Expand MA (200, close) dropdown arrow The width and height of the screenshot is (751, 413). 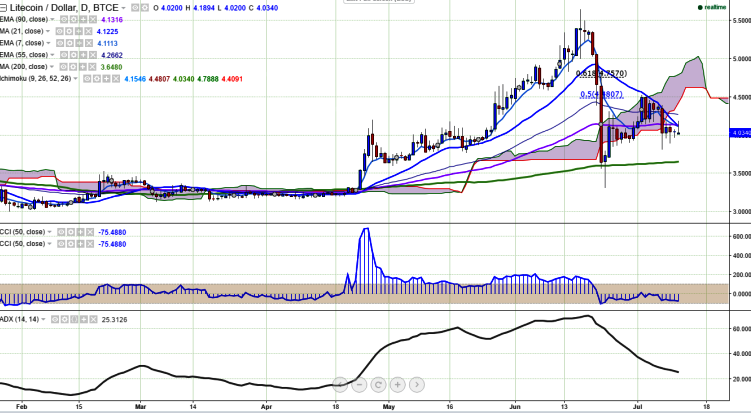pyautogui.click(x=52, y=67)
